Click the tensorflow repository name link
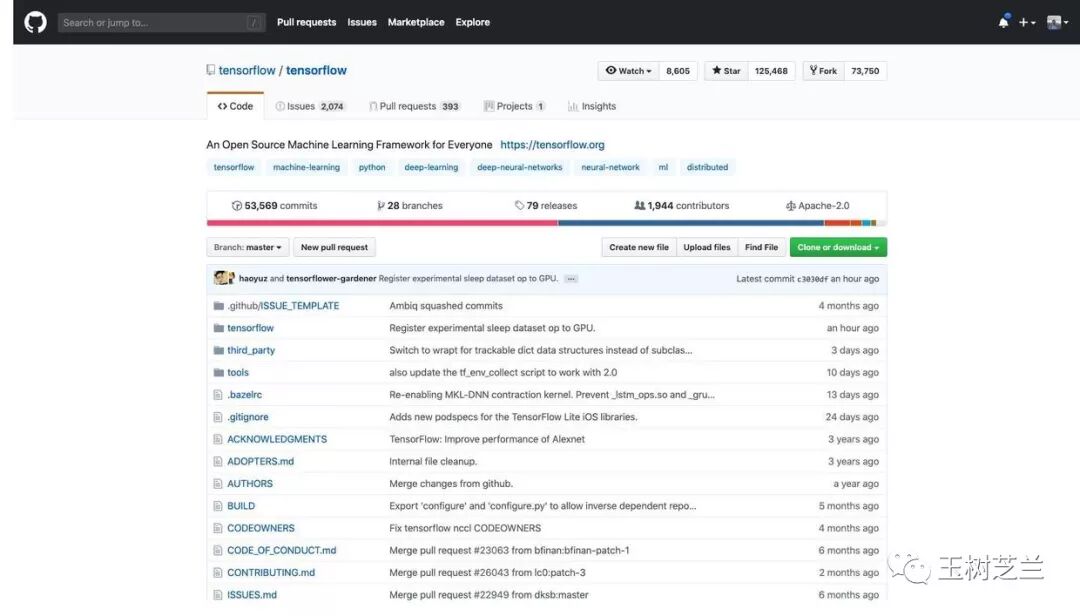This screenshot has height=616, width=1080. [316, 70]
